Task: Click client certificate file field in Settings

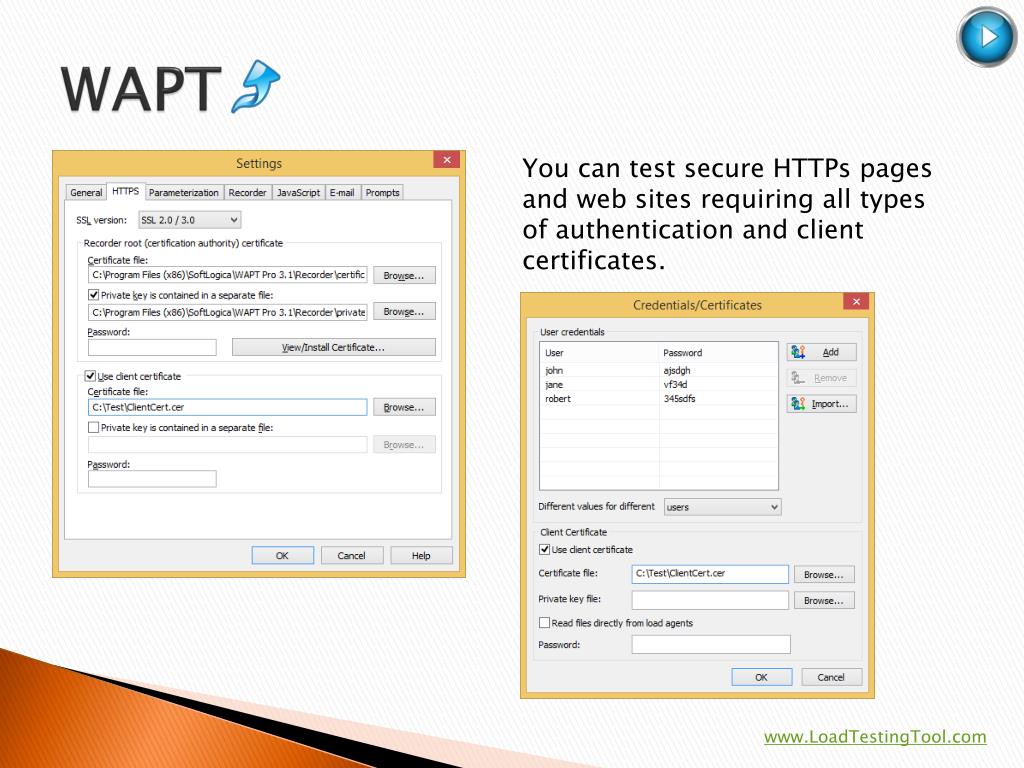Action: click(227, 408)
